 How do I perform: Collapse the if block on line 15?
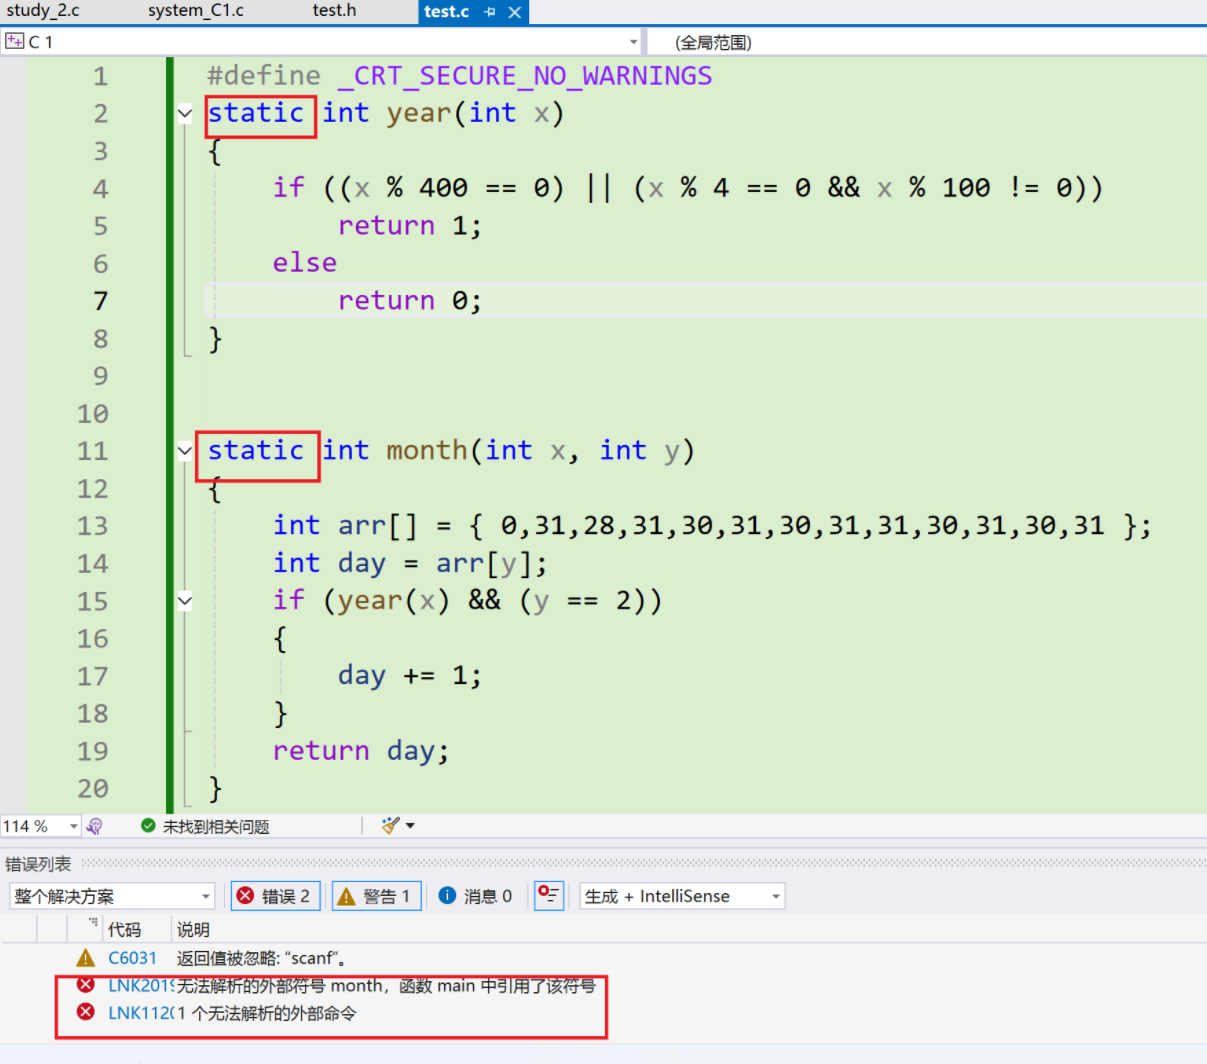click(185, 601)
